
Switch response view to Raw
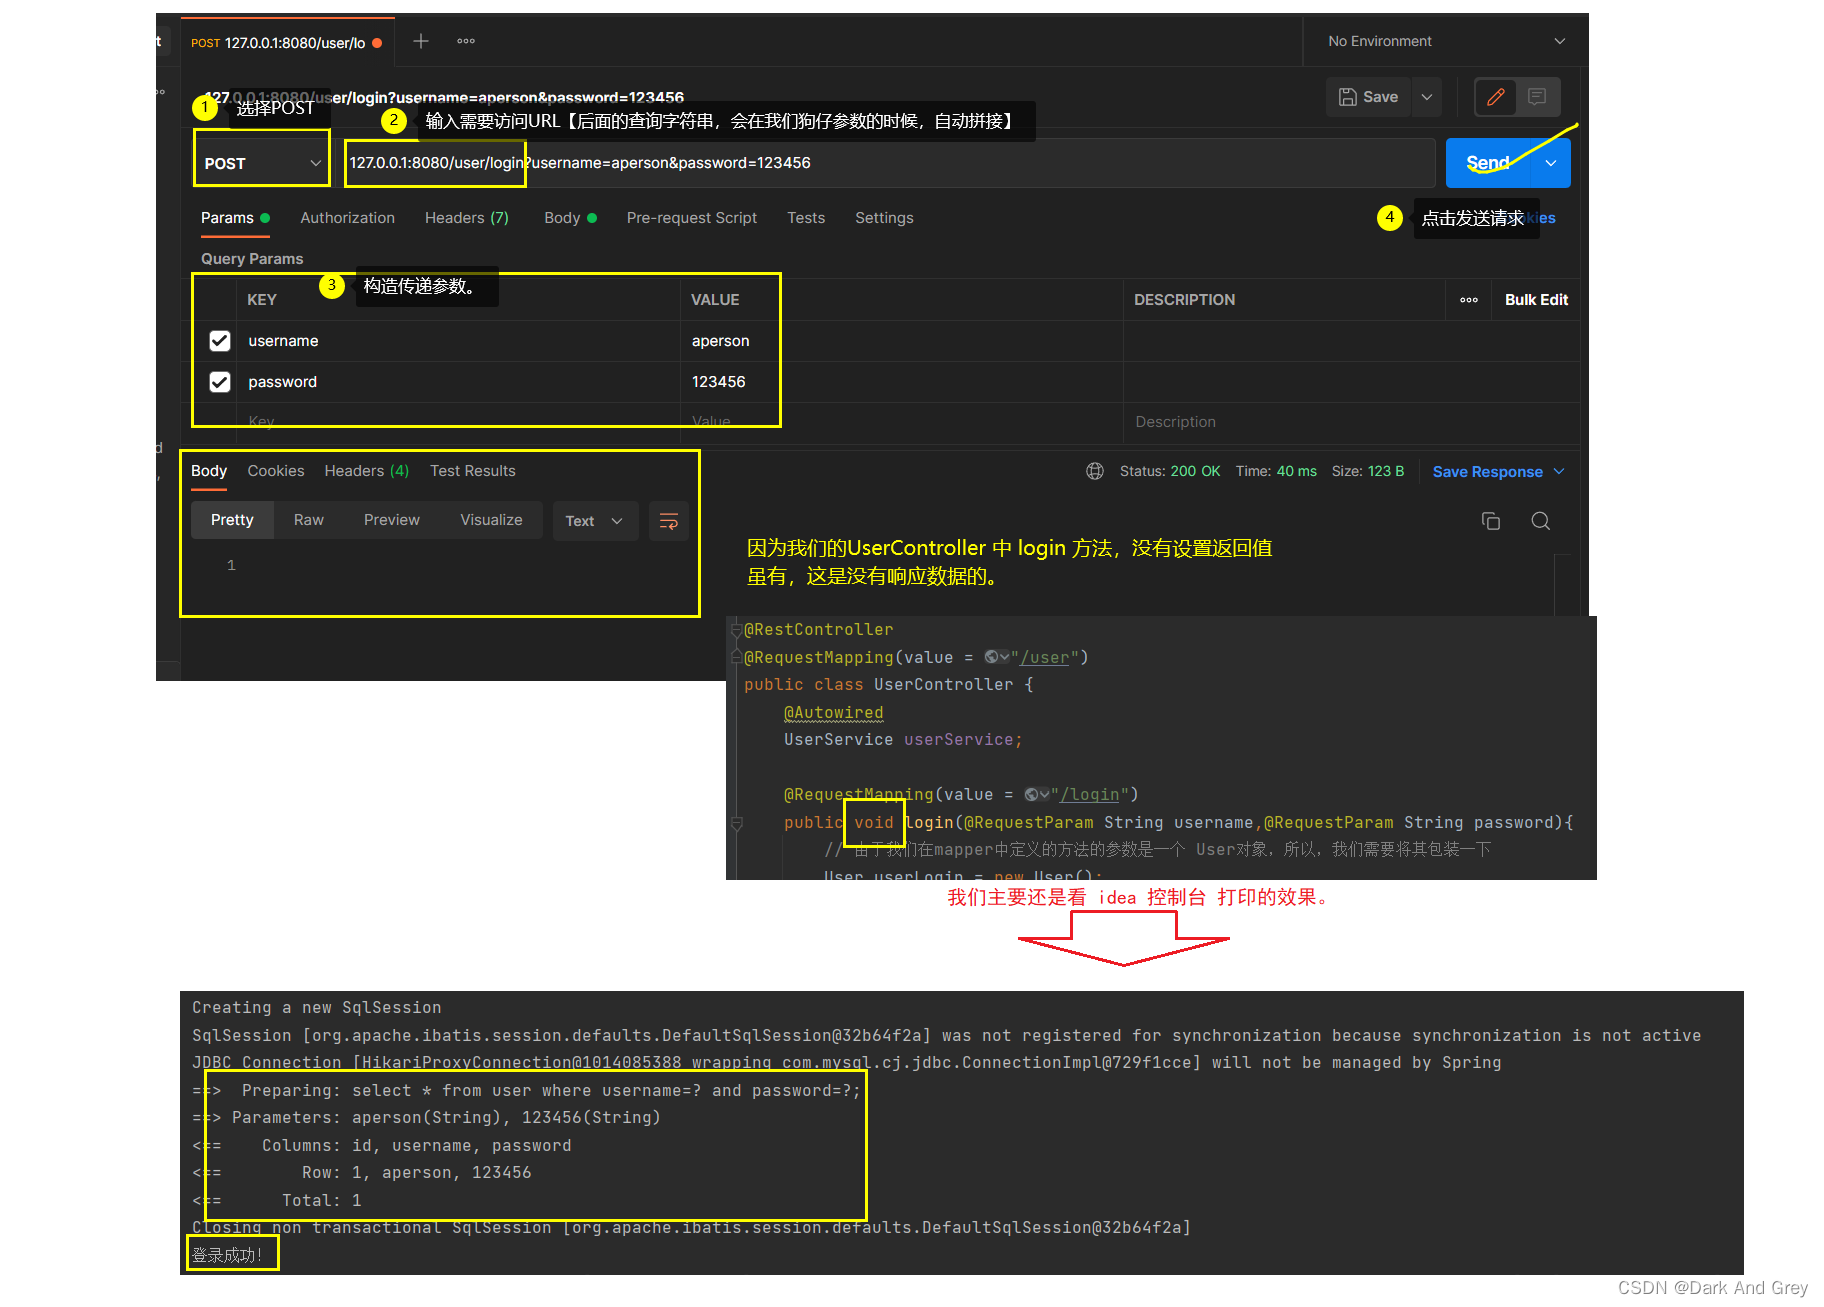[x=309, y=520]
